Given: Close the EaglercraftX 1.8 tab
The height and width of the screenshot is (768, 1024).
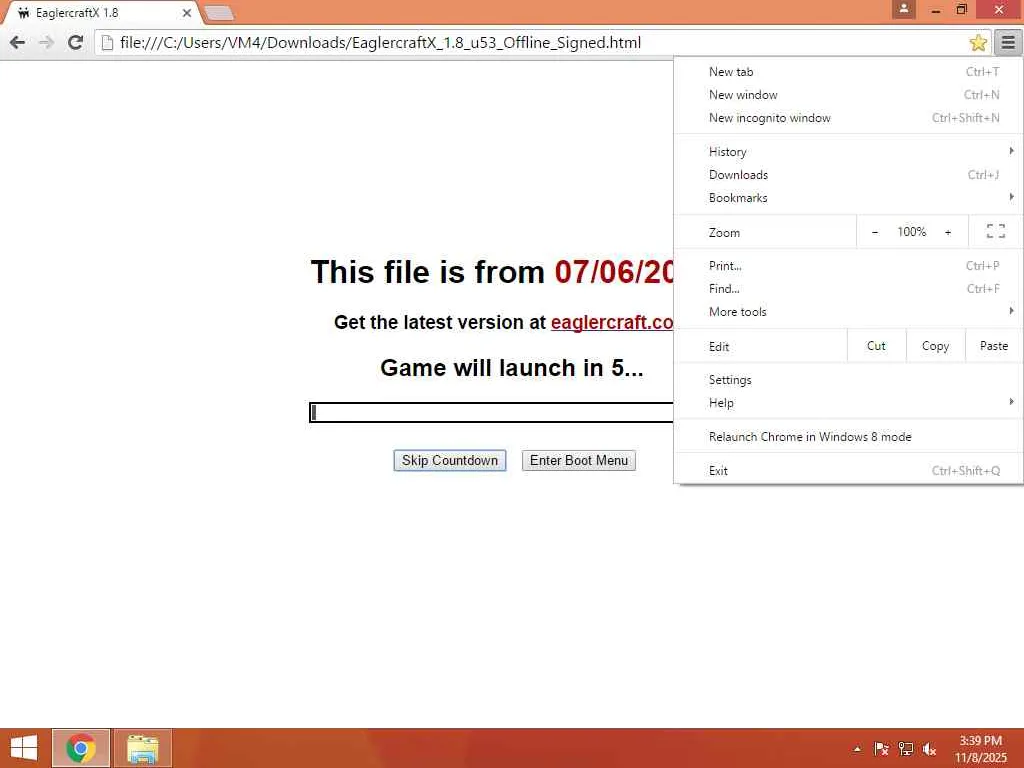Looking at the screenshot, I should click(187, 12).
